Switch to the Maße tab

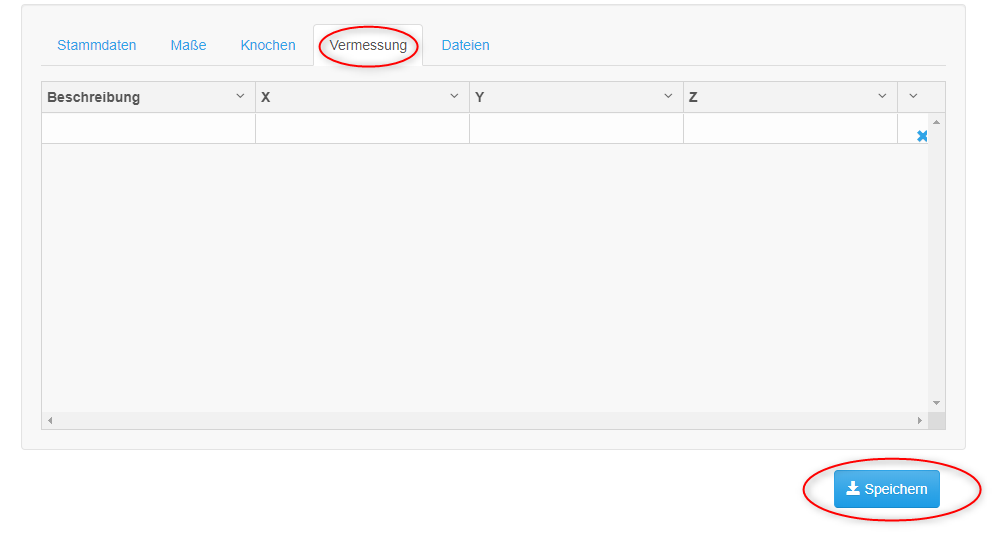click(x=188, y=45)
